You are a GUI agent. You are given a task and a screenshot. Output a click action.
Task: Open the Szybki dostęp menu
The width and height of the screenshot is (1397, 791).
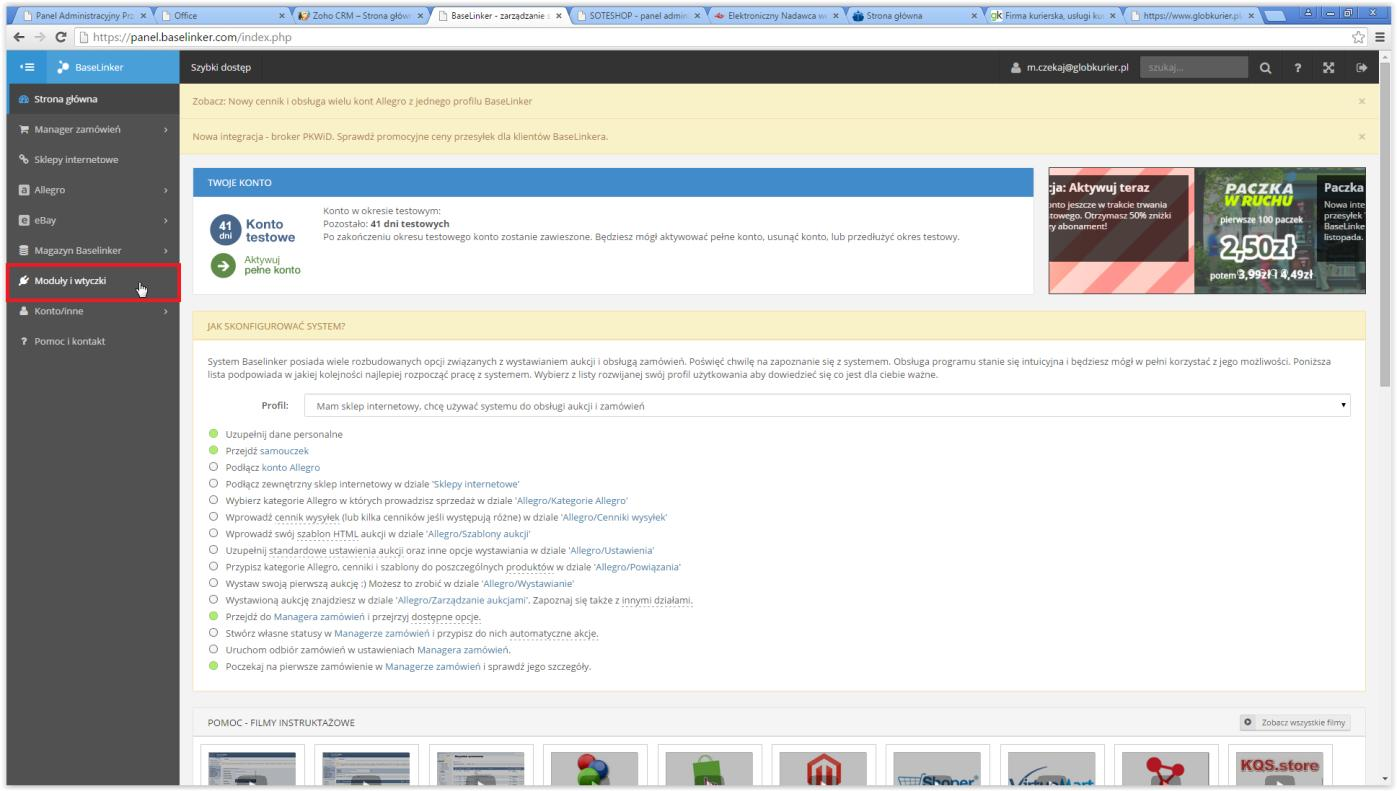pyautogui.click(x=221, y=67)
